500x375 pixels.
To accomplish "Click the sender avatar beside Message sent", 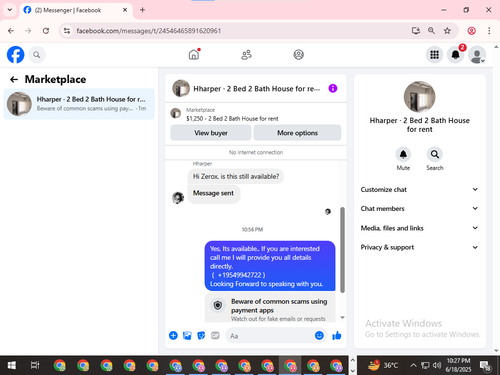I will 178,198.
